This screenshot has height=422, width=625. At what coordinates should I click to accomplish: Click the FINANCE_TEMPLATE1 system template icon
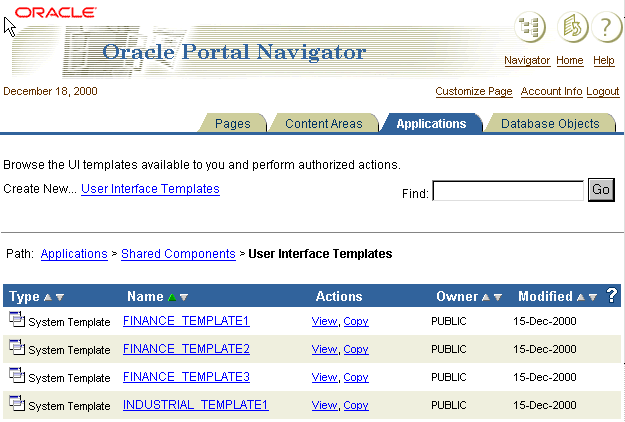point(16,320)
